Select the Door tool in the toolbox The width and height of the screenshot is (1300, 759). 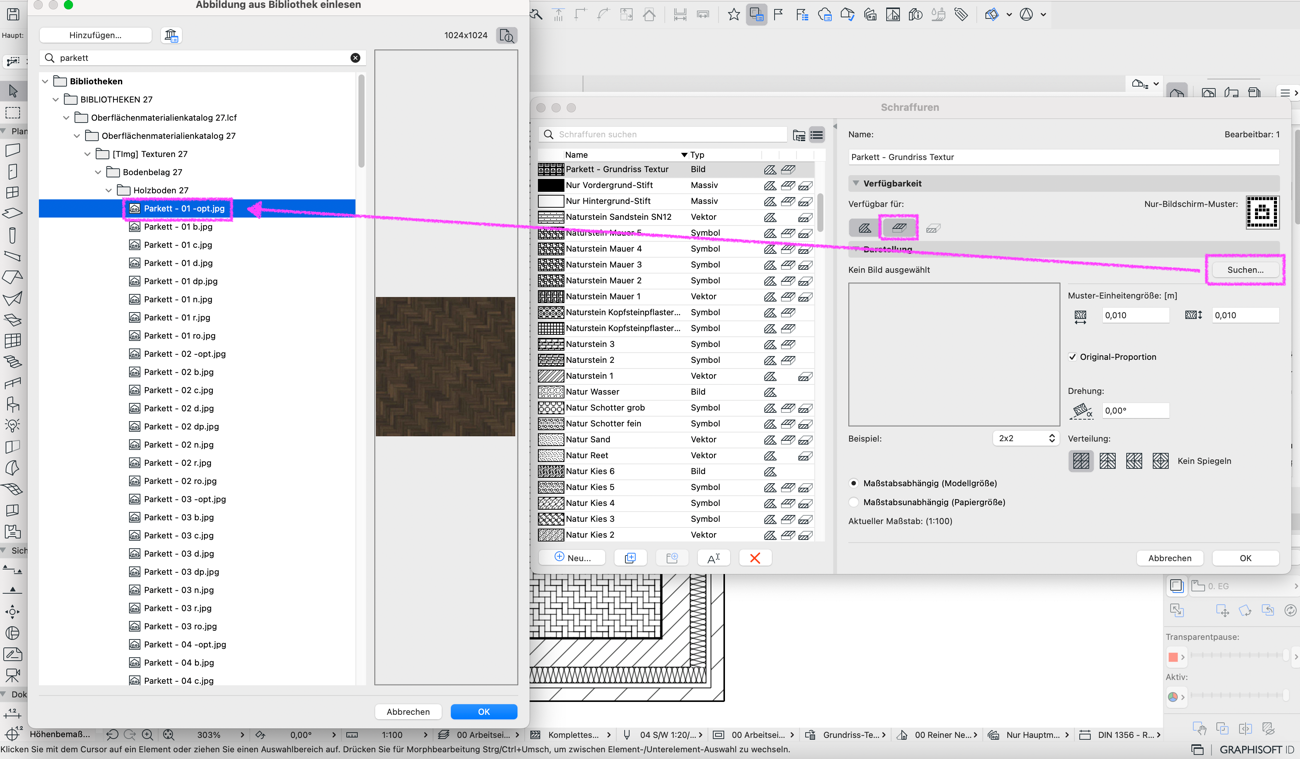pyautogui.click(x=13, y=171)
